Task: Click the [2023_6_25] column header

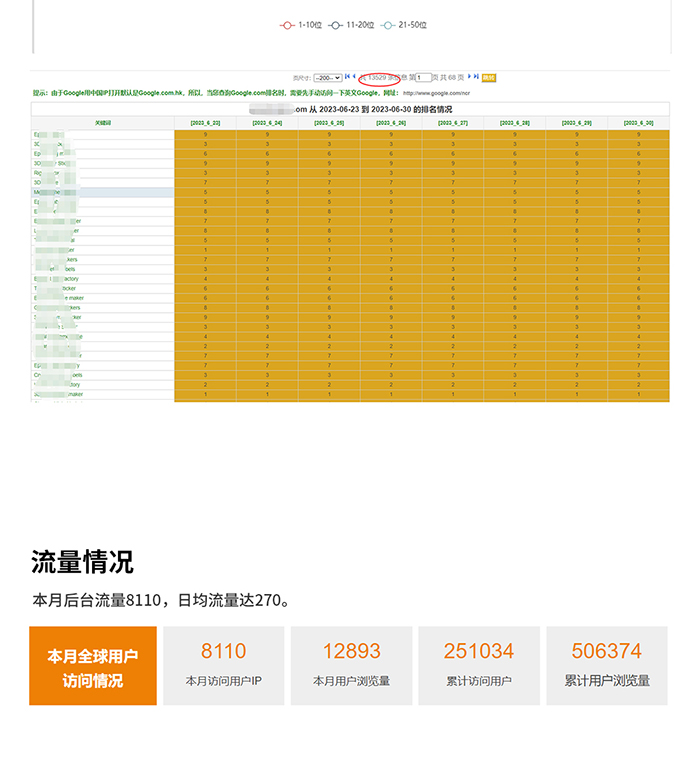Action: (x=329, y=123)
